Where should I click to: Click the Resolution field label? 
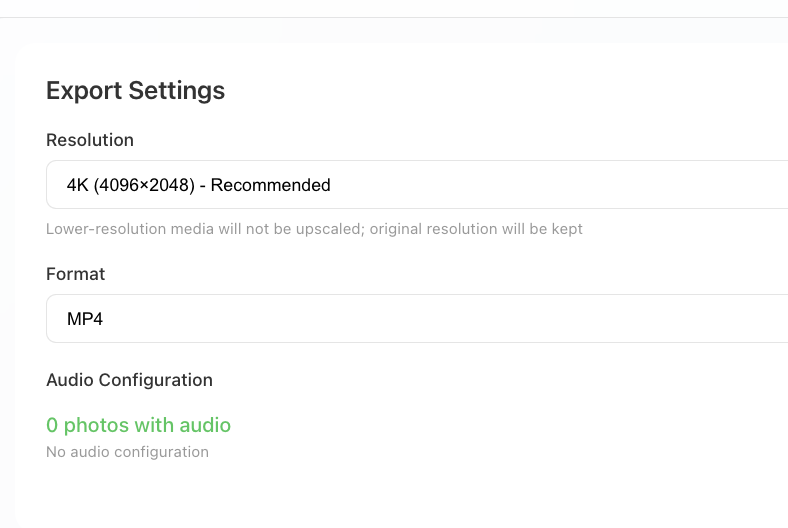(90, 140)
